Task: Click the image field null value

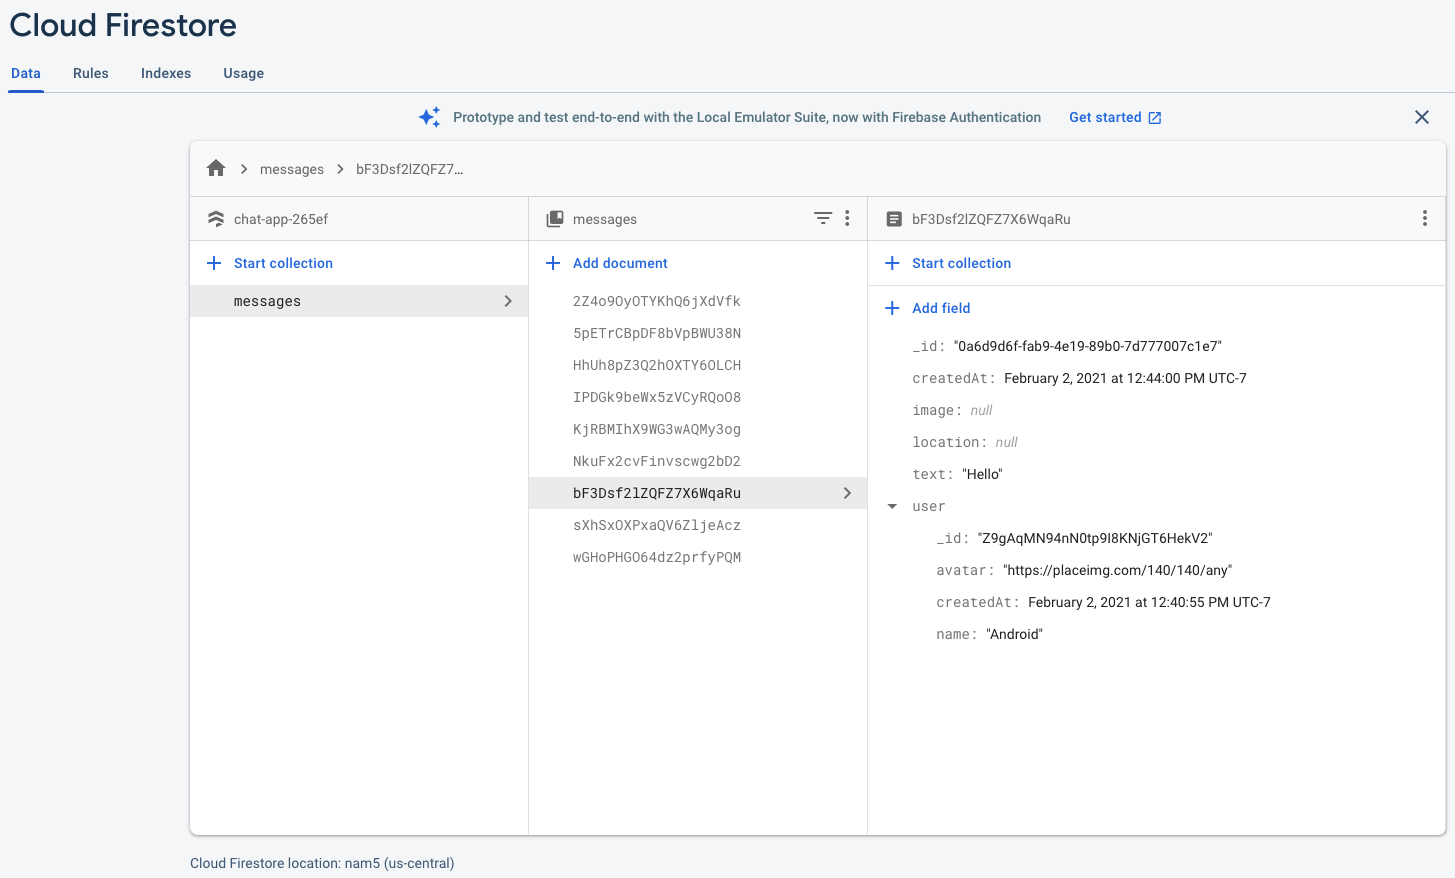Action: click(x=981, y=410)
